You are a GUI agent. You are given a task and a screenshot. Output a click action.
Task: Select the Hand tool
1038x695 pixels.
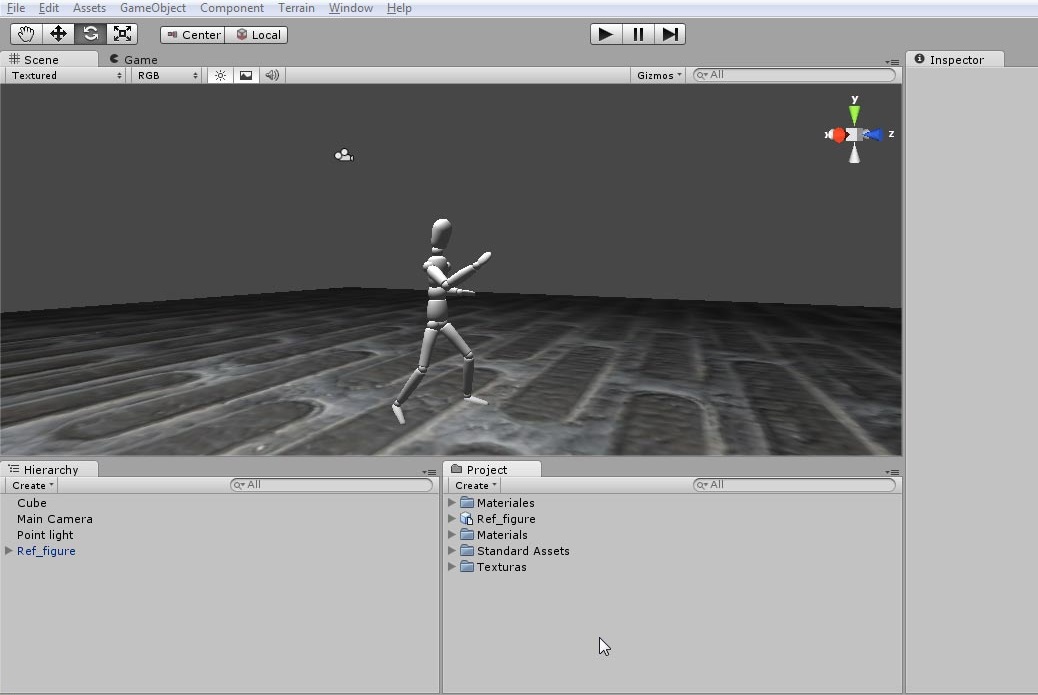26,34
